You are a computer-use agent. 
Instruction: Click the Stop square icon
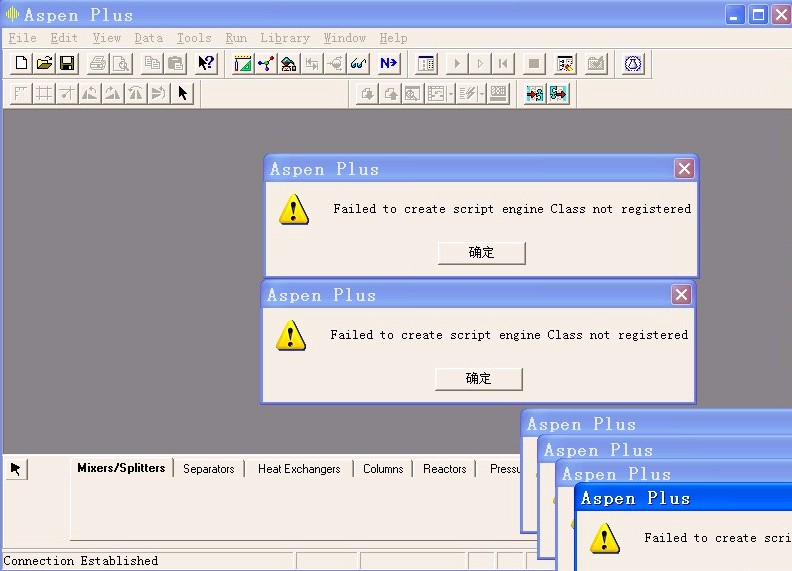pos(534,64)
